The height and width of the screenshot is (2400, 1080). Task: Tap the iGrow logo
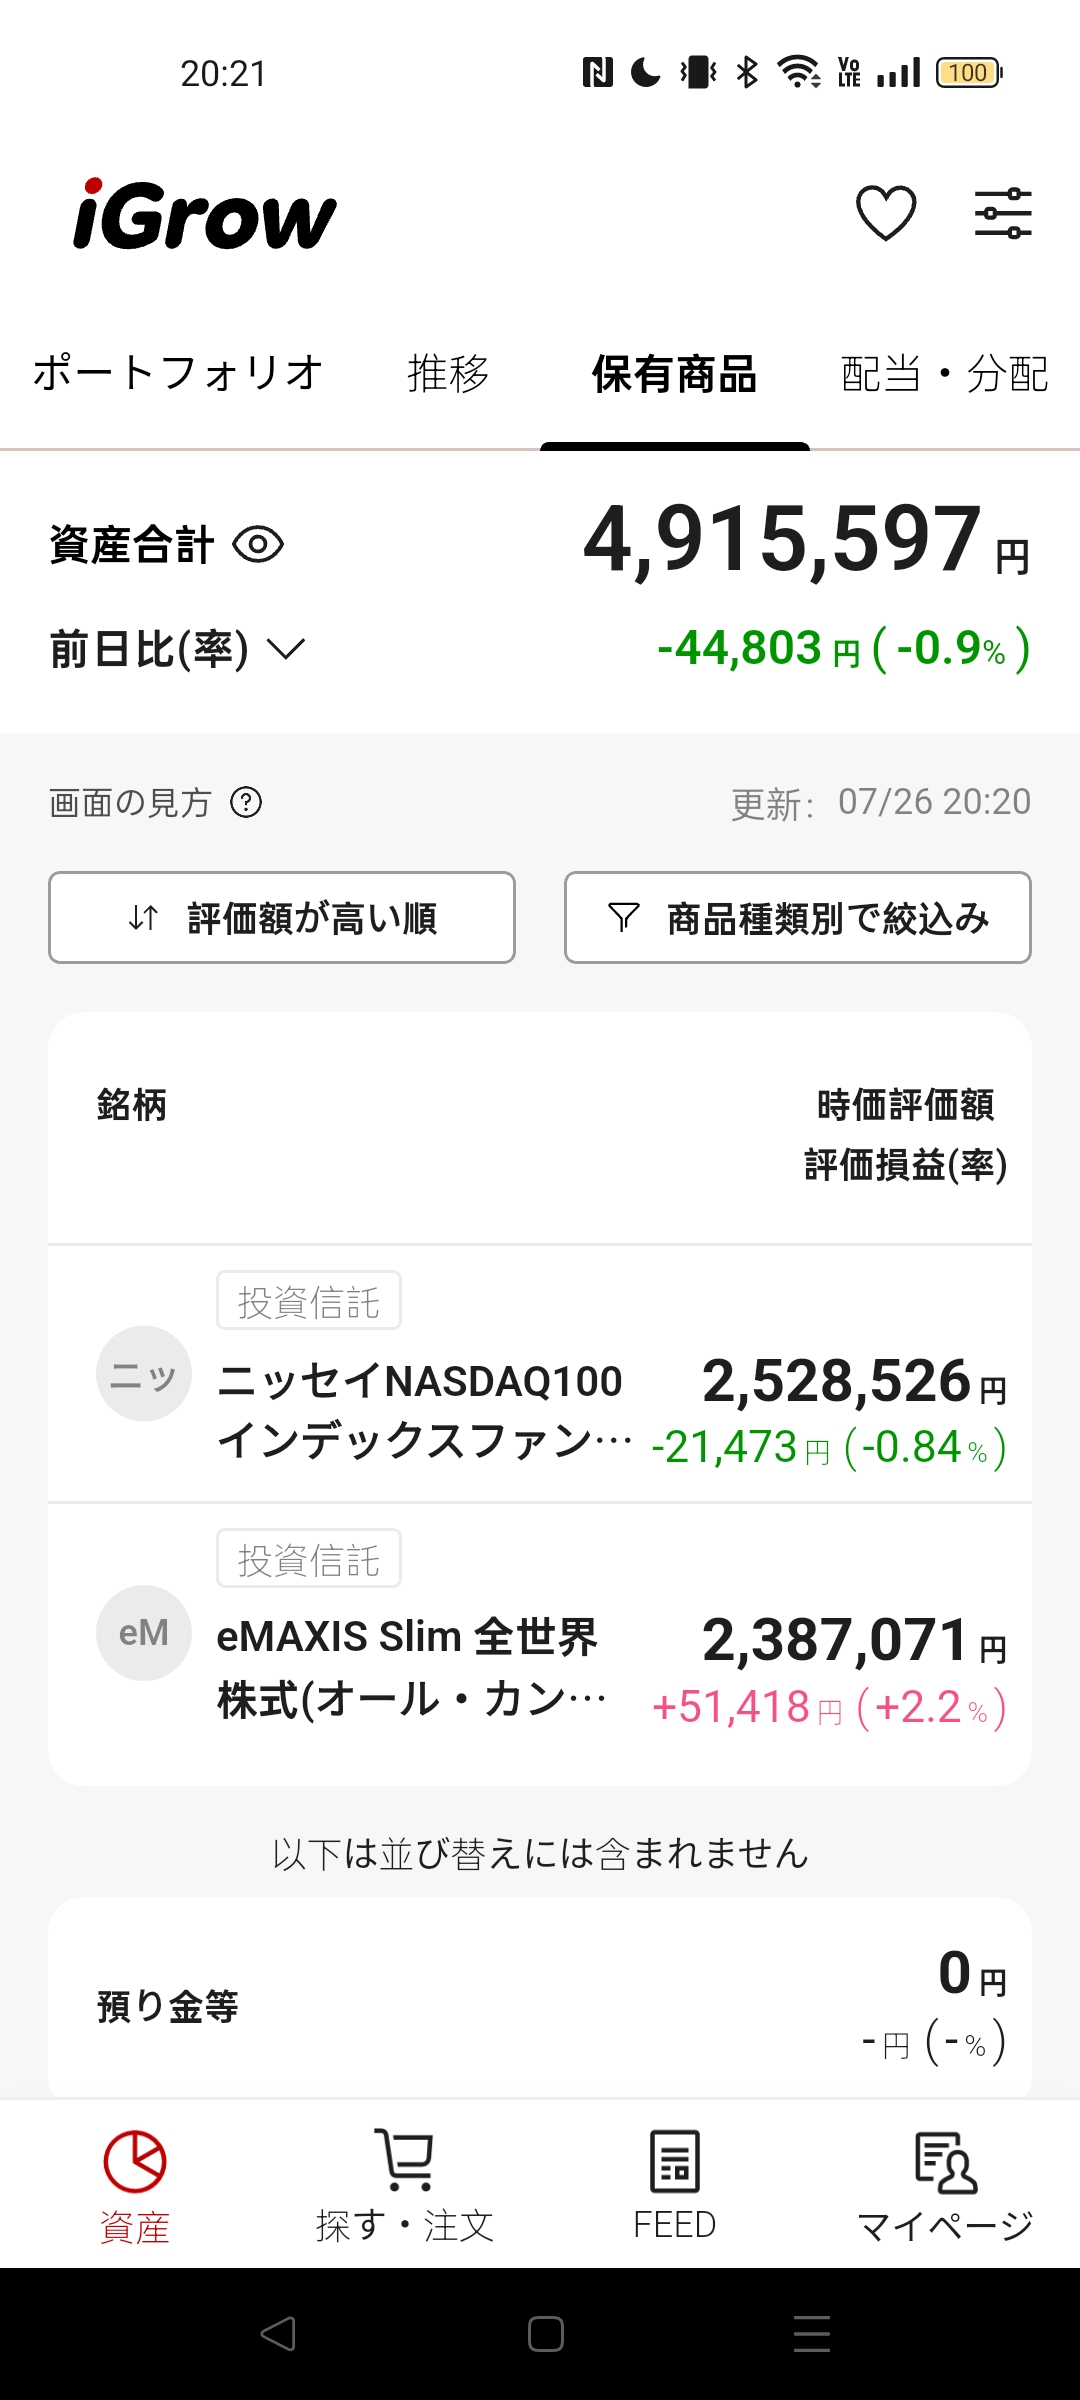pos(204,214)
